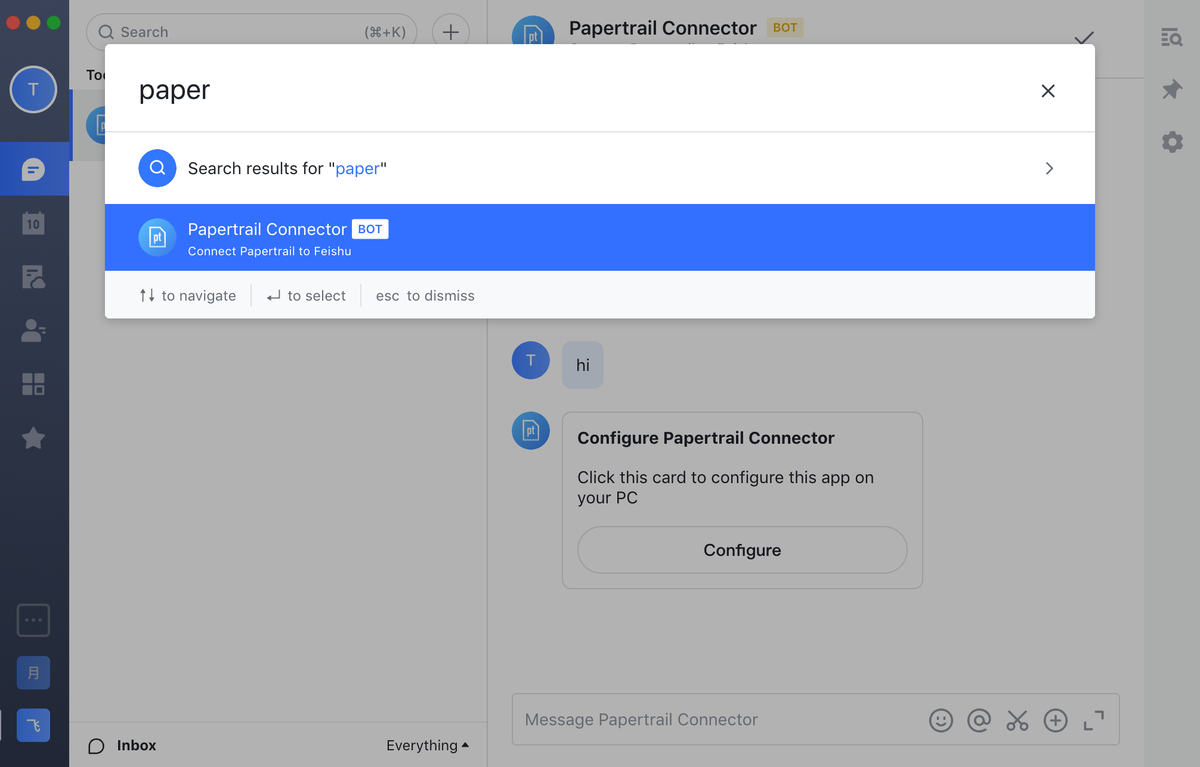
Task: Click the emoji picker icon
Action: pos(941,720)
